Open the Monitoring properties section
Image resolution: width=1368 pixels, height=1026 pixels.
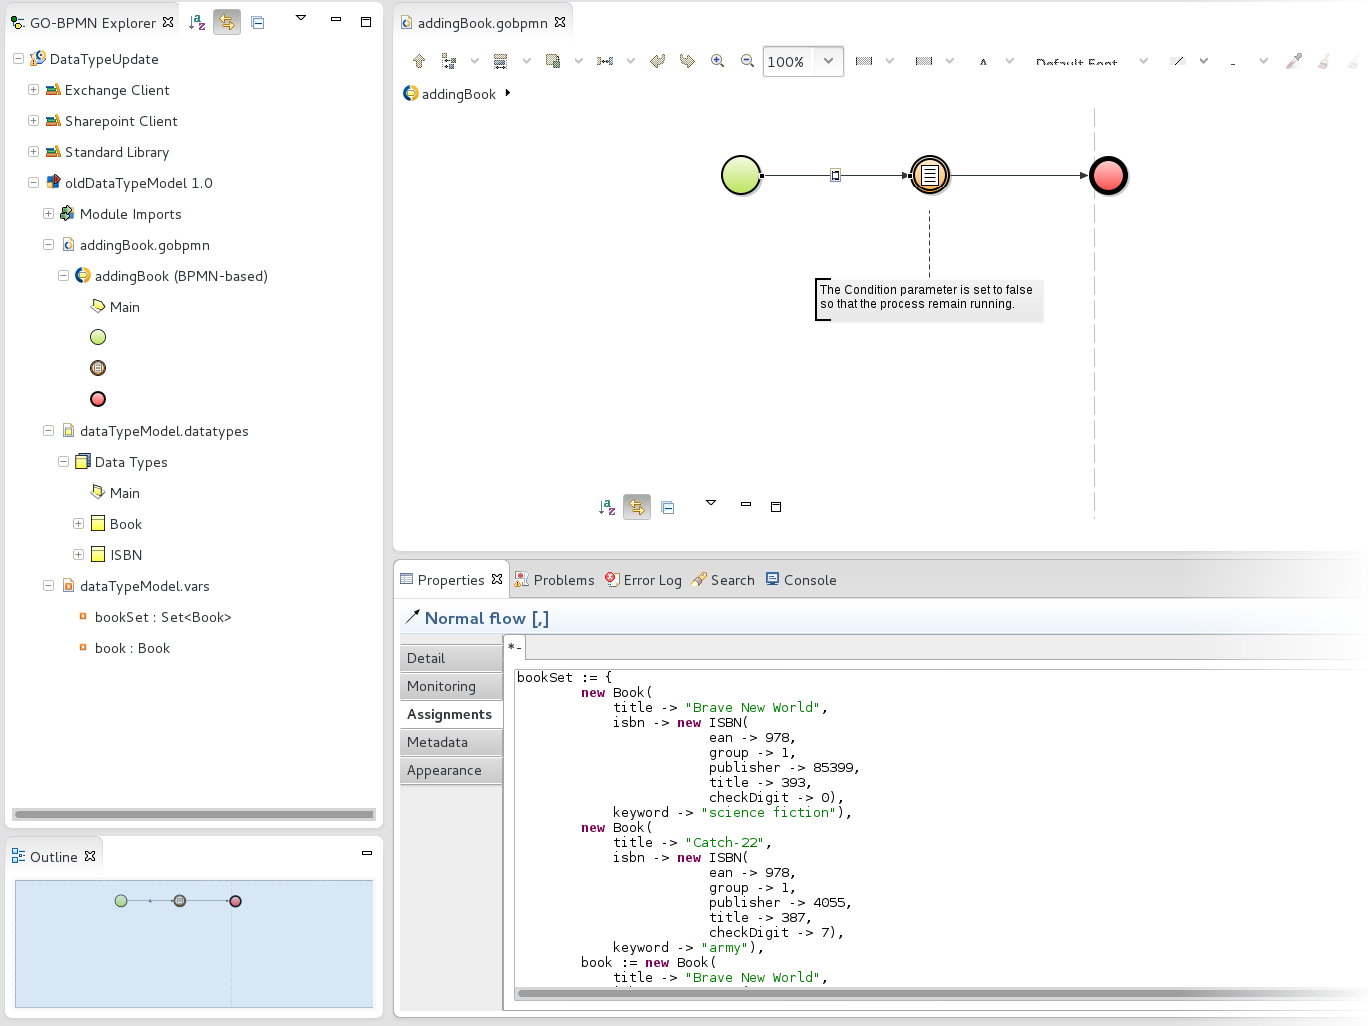[x=451, y=686]
